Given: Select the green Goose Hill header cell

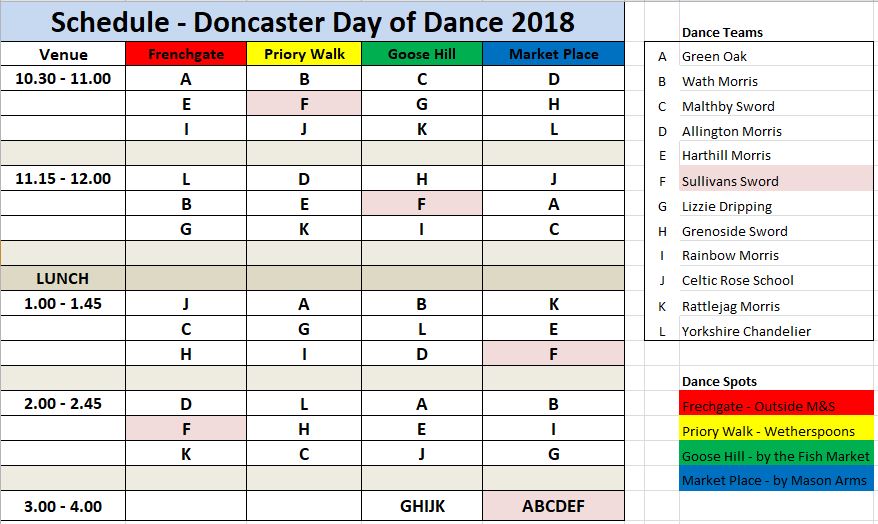Looking at the screenshot, I should 422,54.
